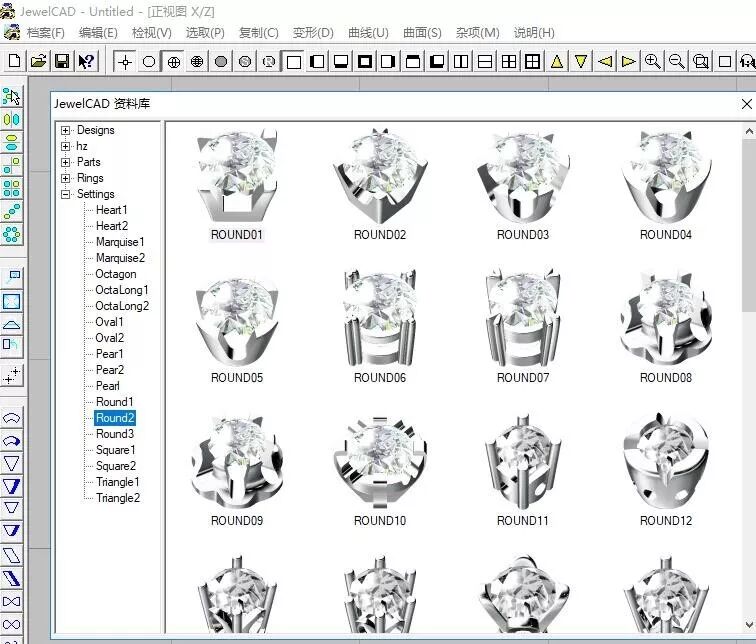Click the zoom window magnifier icon

(x=701, y=62)
